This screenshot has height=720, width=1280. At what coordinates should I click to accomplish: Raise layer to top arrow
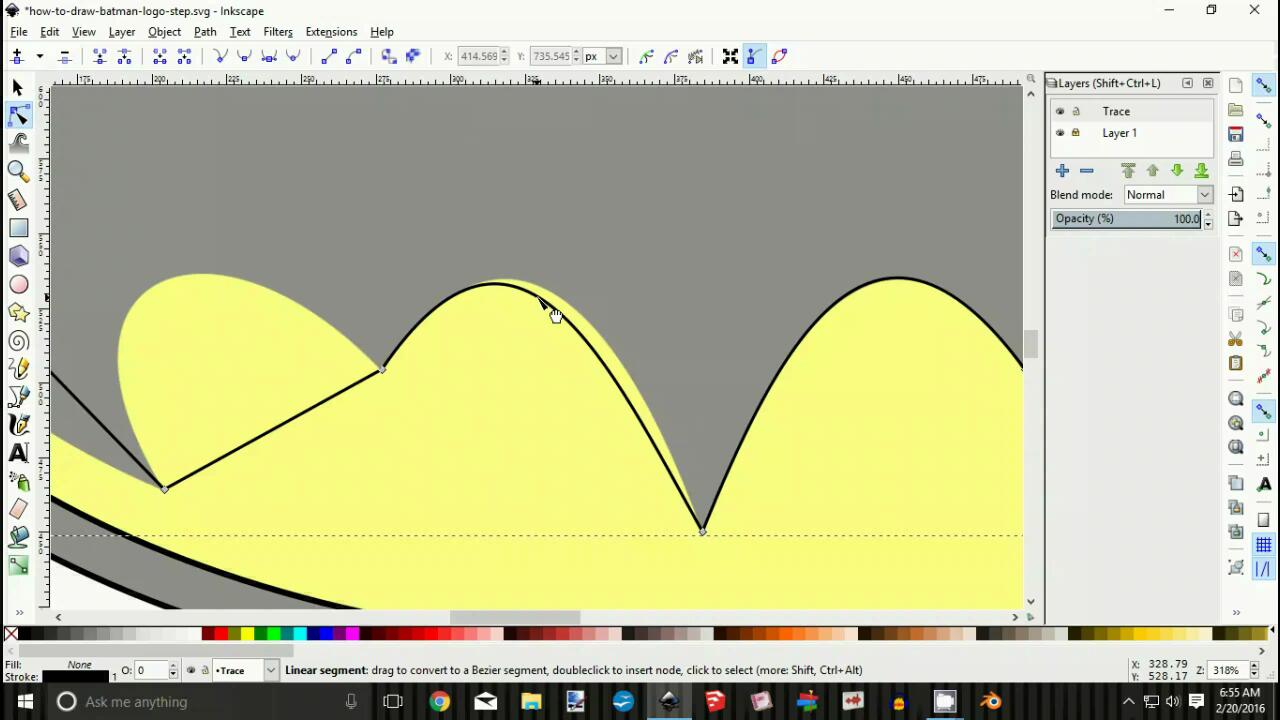pyautogui.click(x=1128, y=171)
